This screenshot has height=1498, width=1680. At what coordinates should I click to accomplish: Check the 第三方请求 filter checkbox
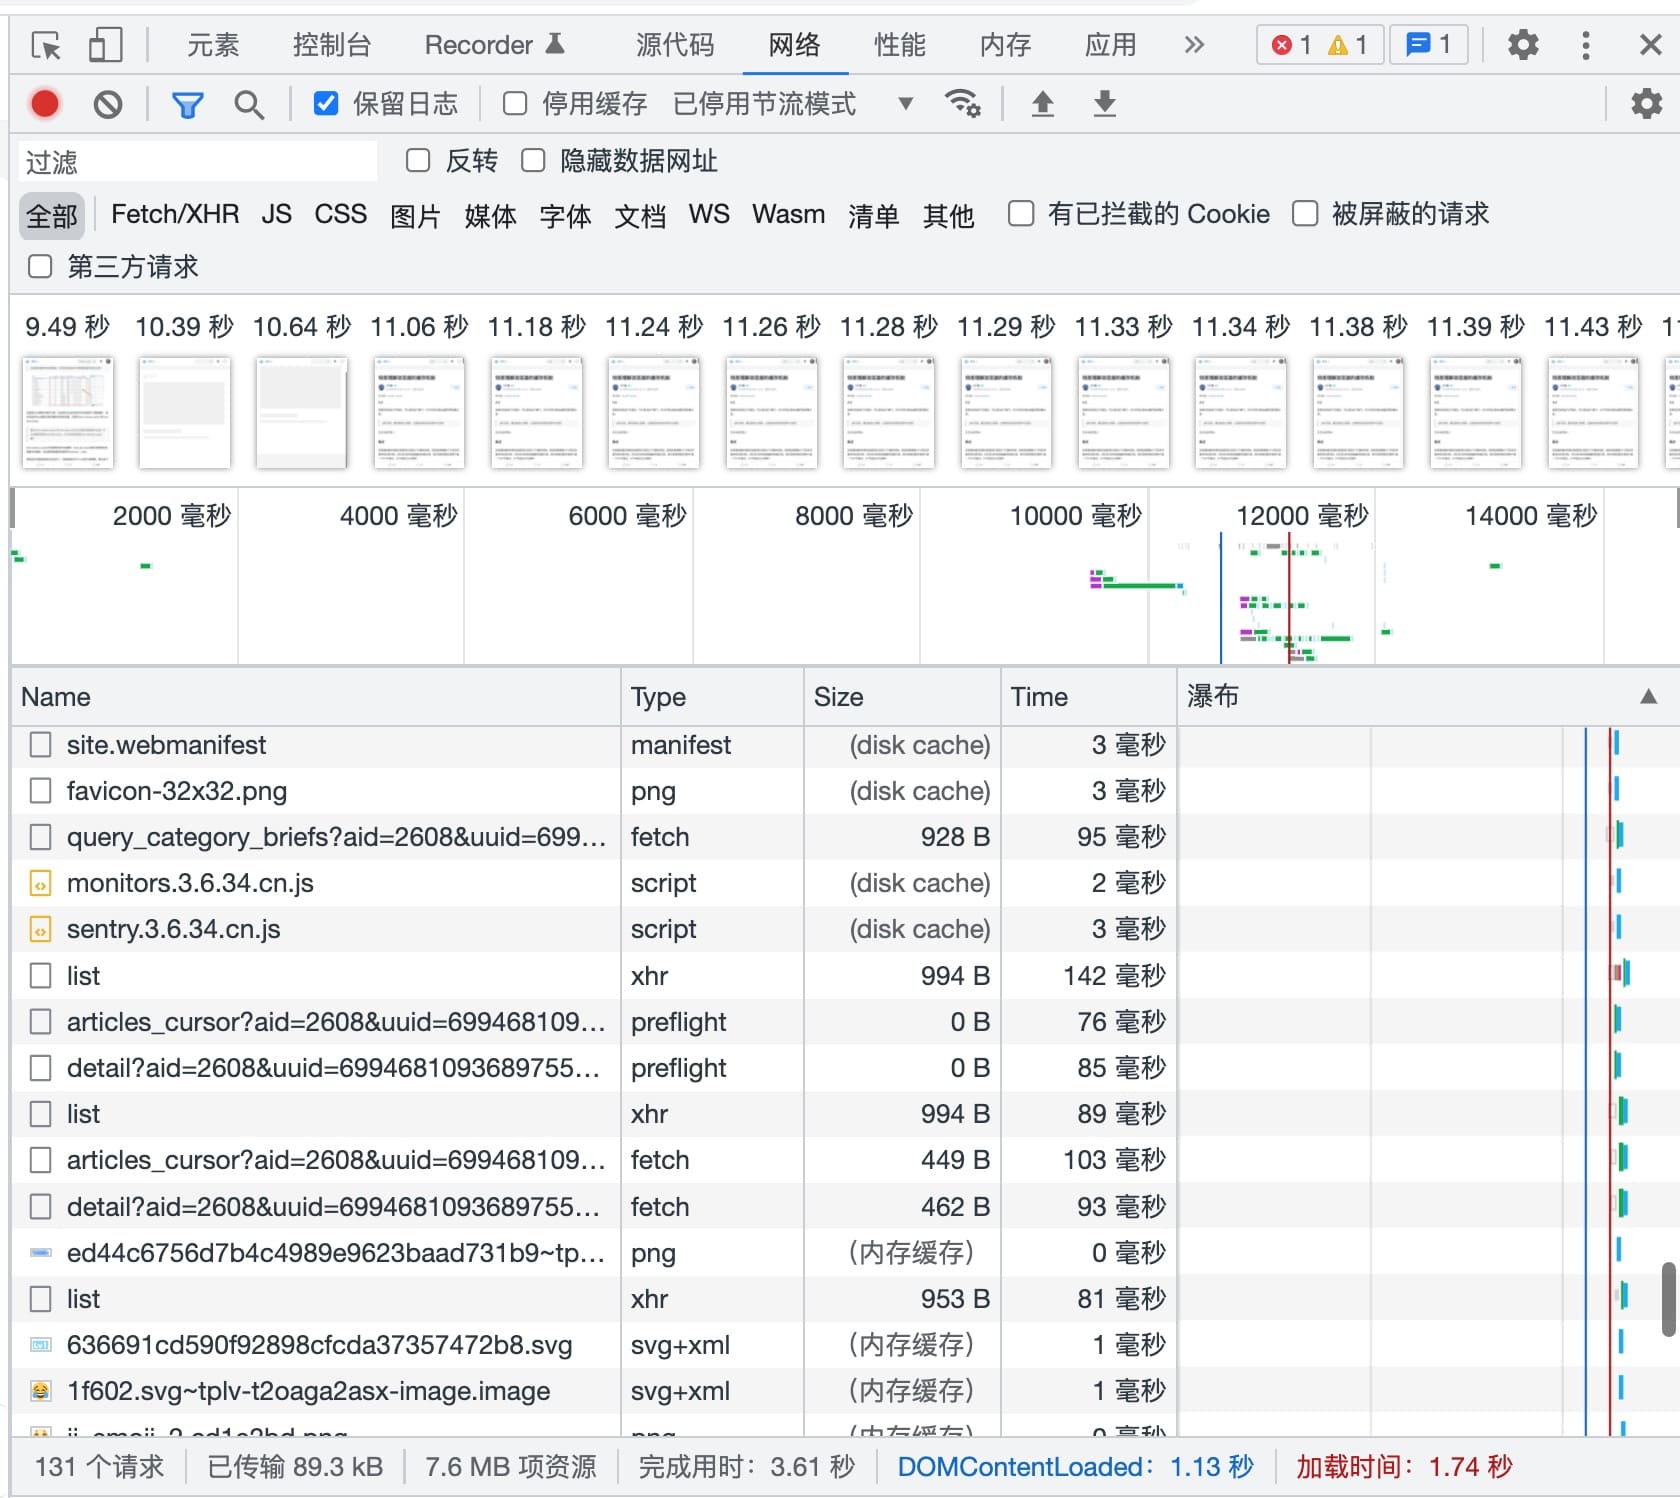tap(39, 266)
